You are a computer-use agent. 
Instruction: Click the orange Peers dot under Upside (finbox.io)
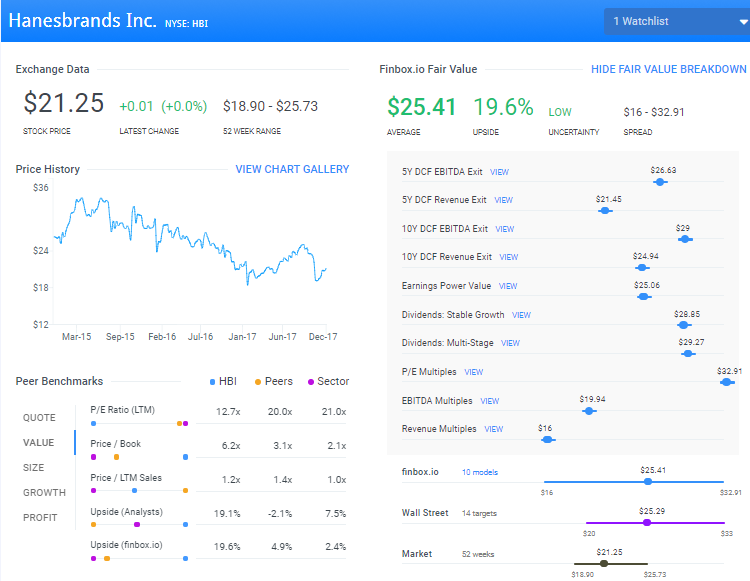pos(107,559)
